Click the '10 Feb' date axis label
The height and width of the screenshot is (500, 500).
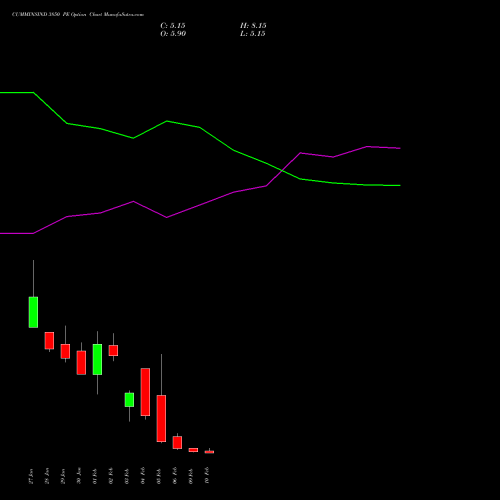(x=207, y=476)
